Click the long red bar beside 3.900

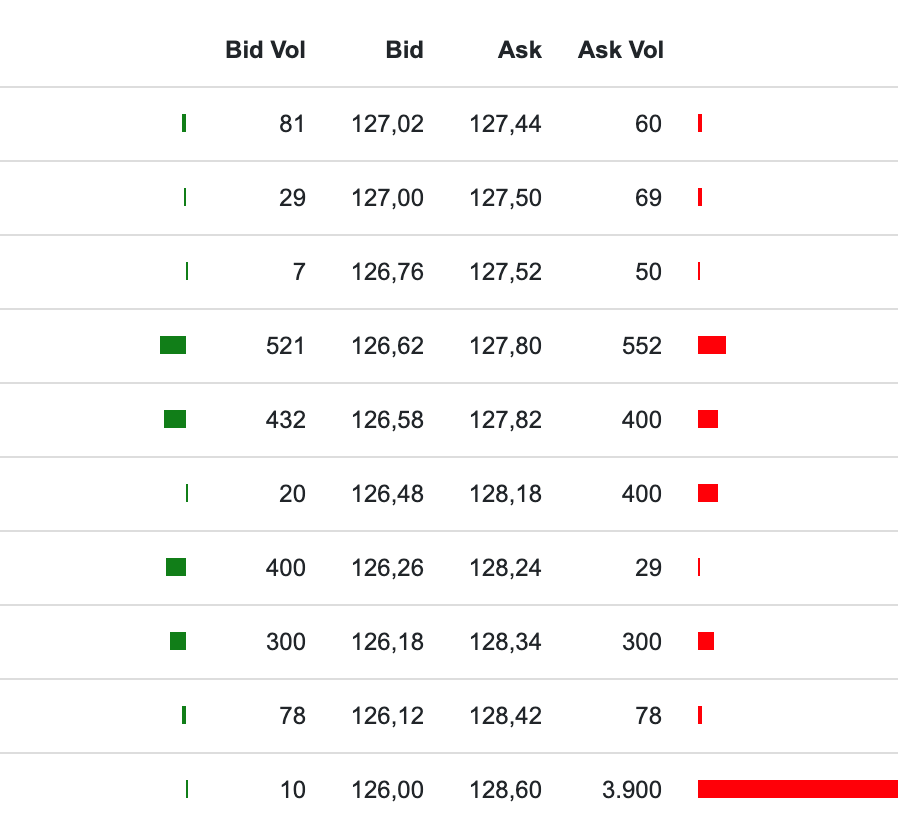tap(797, 789)
